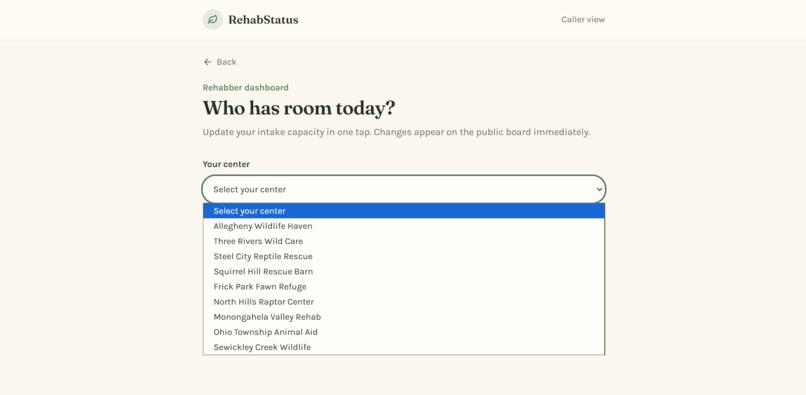This screenshot has height=395, width=806.
Task: Switch to Caller view
Action: click(583, 20)
